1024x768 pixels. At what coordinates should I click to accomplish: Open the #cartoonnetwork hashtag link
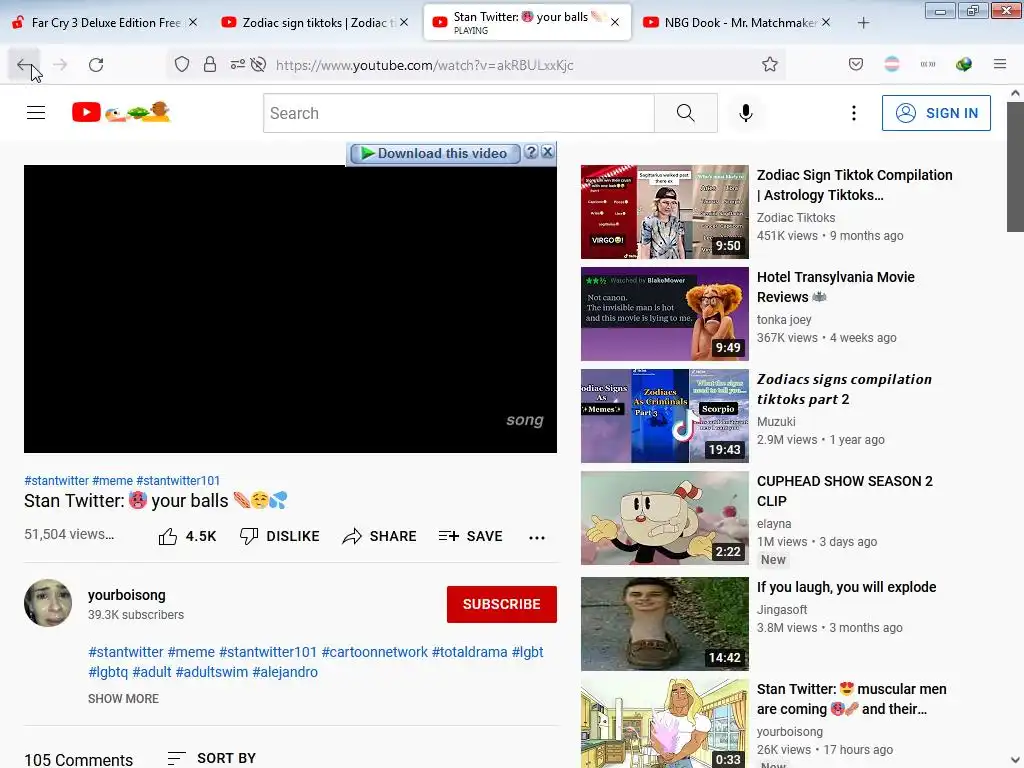pyautogui.click(x=375, y=652)
